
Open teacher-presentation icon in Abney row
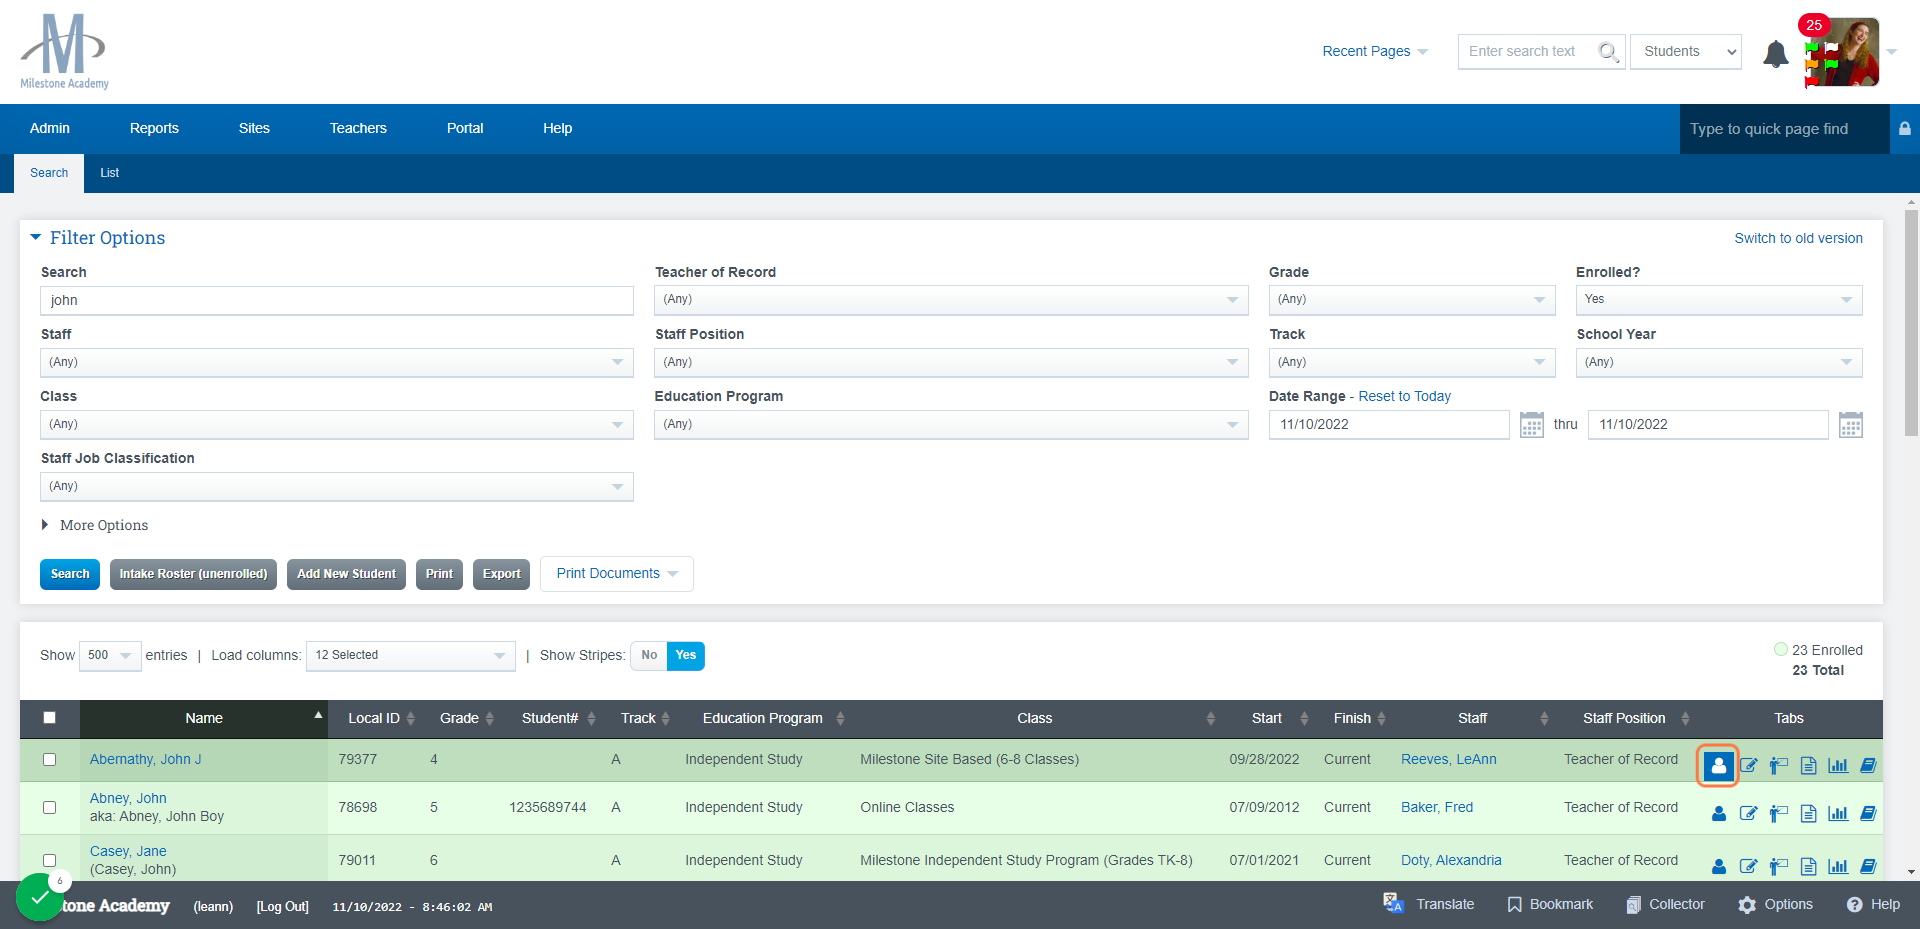[1778, 813]
